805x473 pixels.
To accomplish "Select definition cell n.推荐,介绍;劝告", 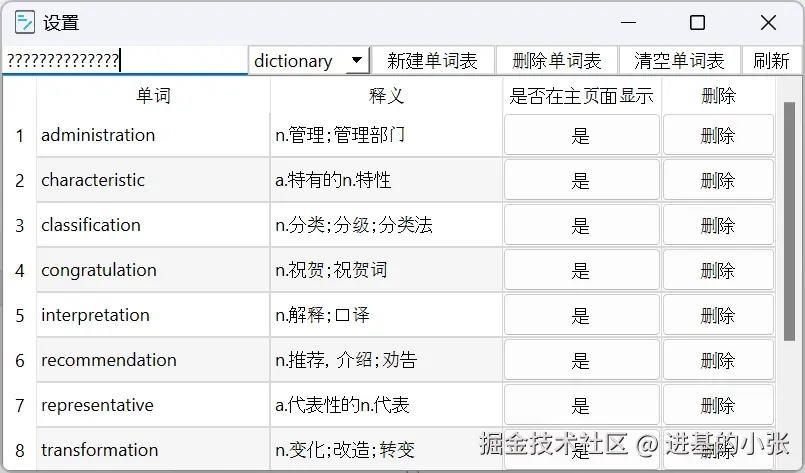I will point(386,360).
